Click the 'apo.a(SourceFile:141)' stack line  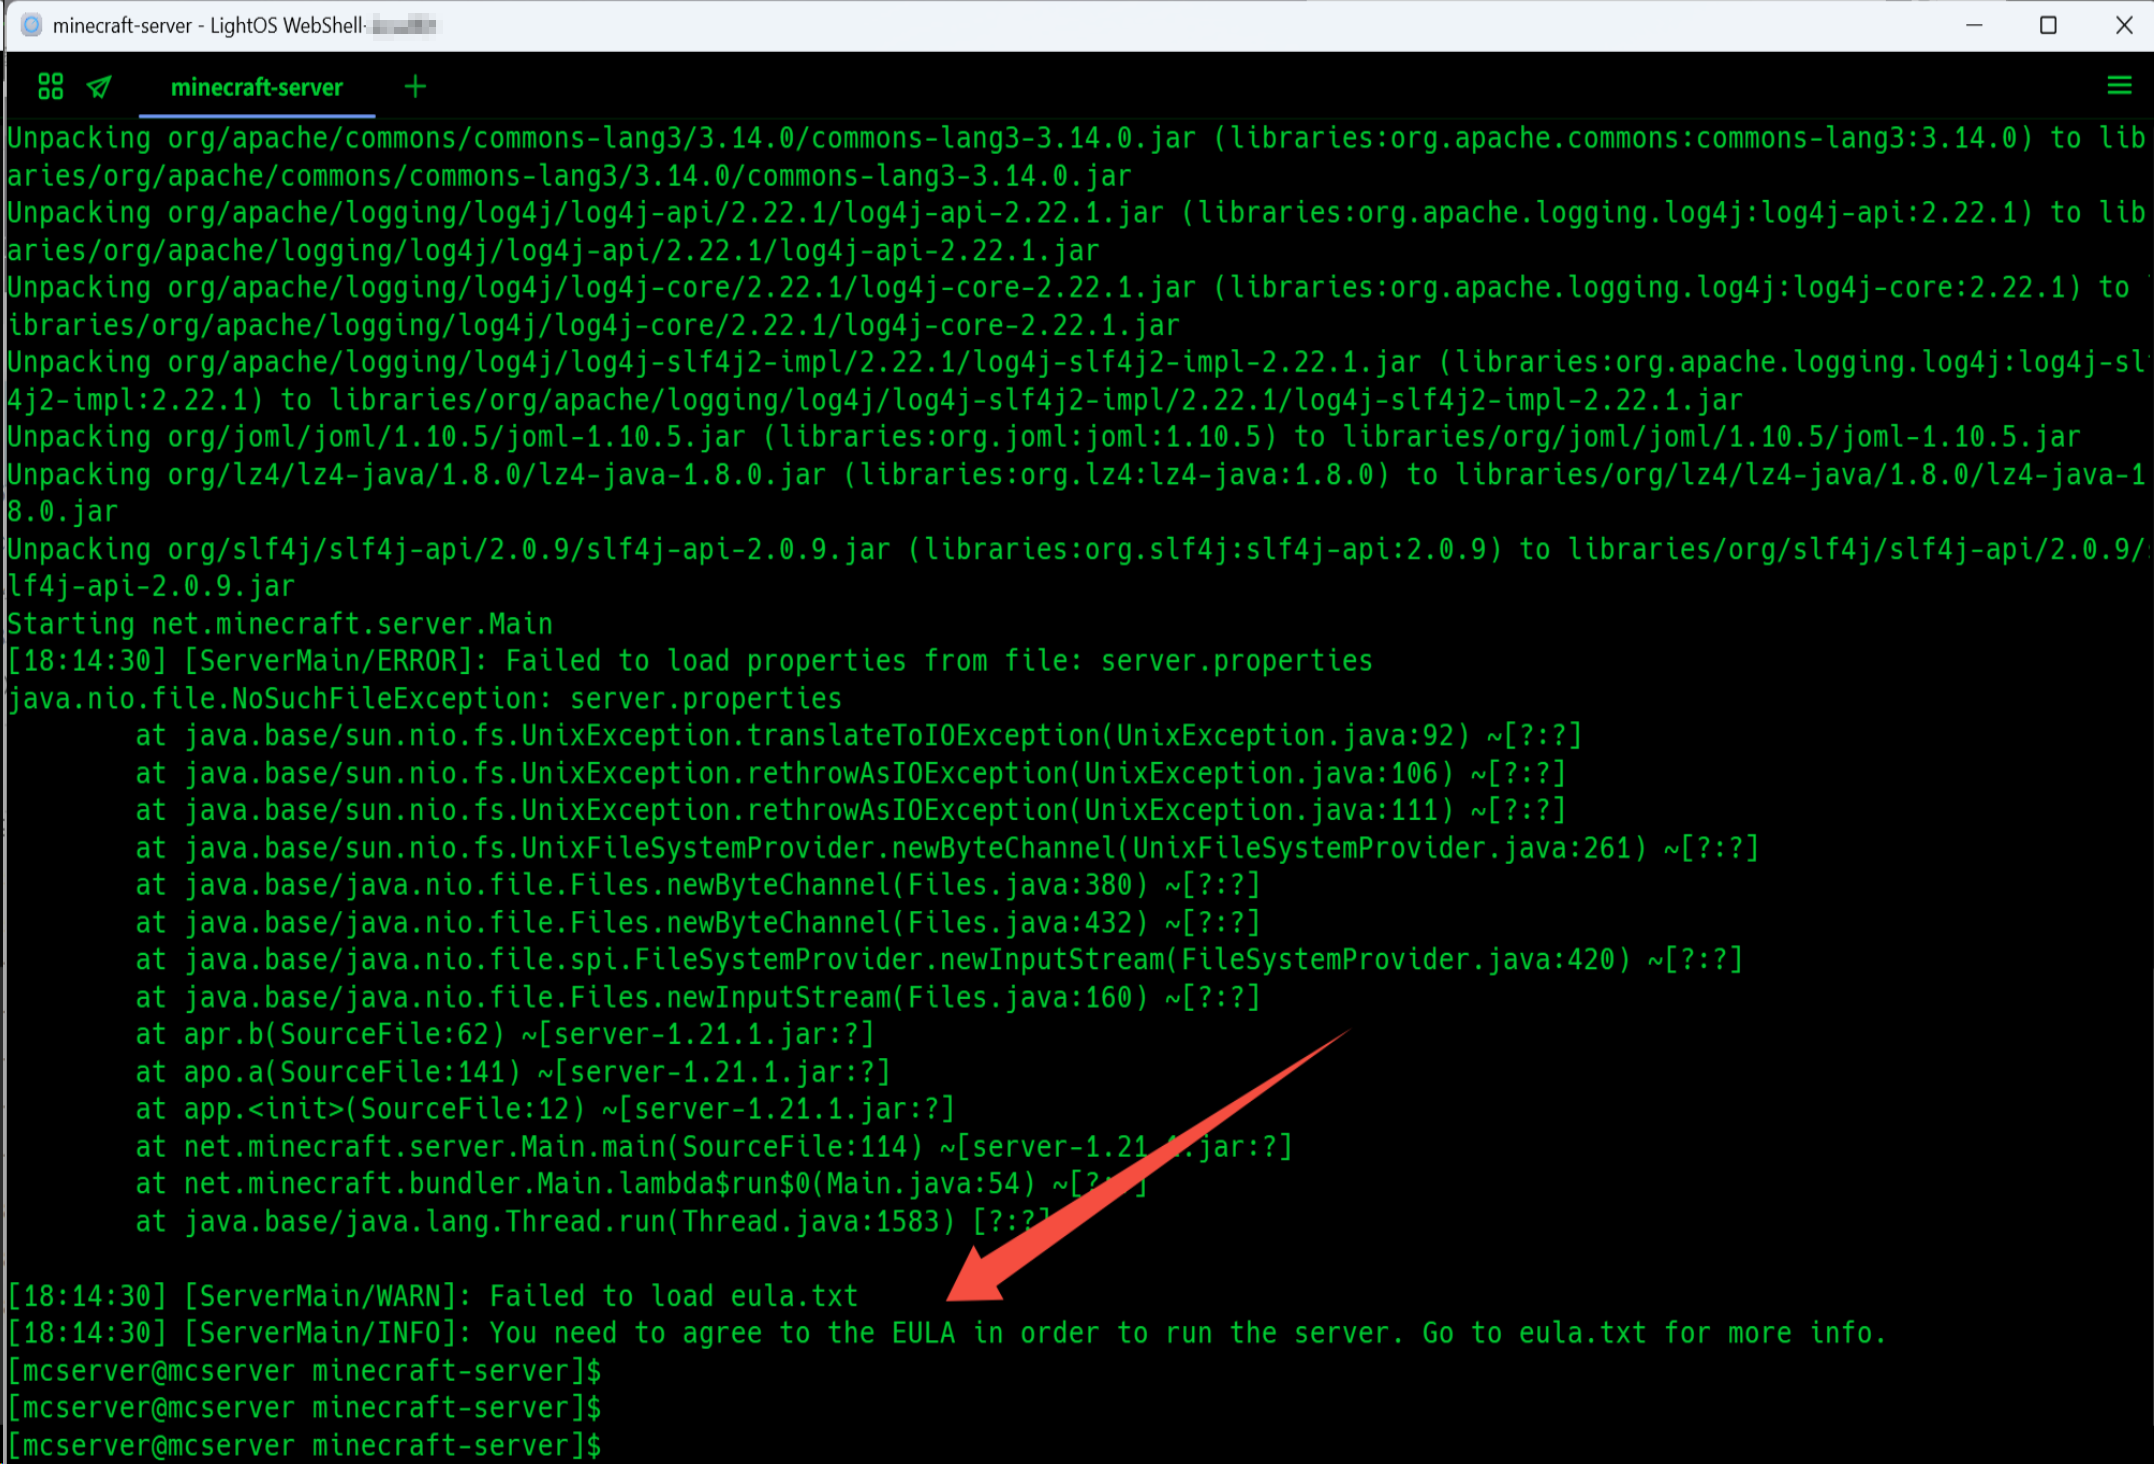(x=513, y=1072)
